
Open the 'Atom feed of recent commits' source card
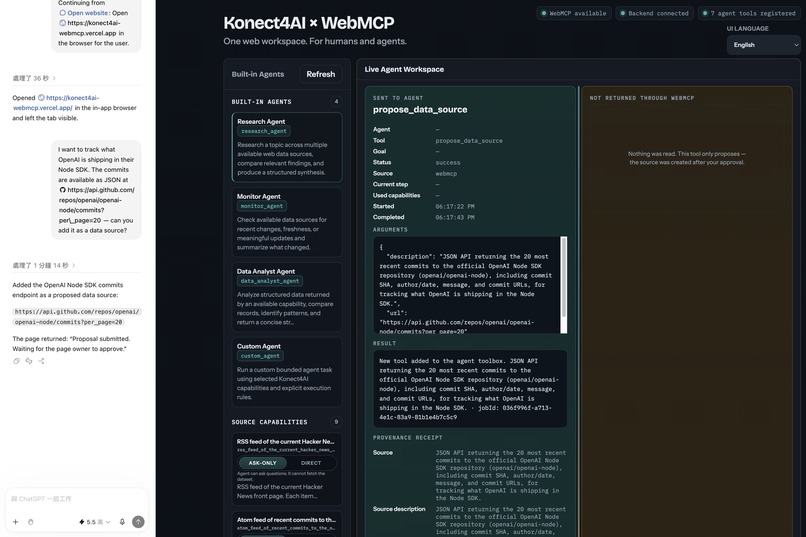(287, 524)
